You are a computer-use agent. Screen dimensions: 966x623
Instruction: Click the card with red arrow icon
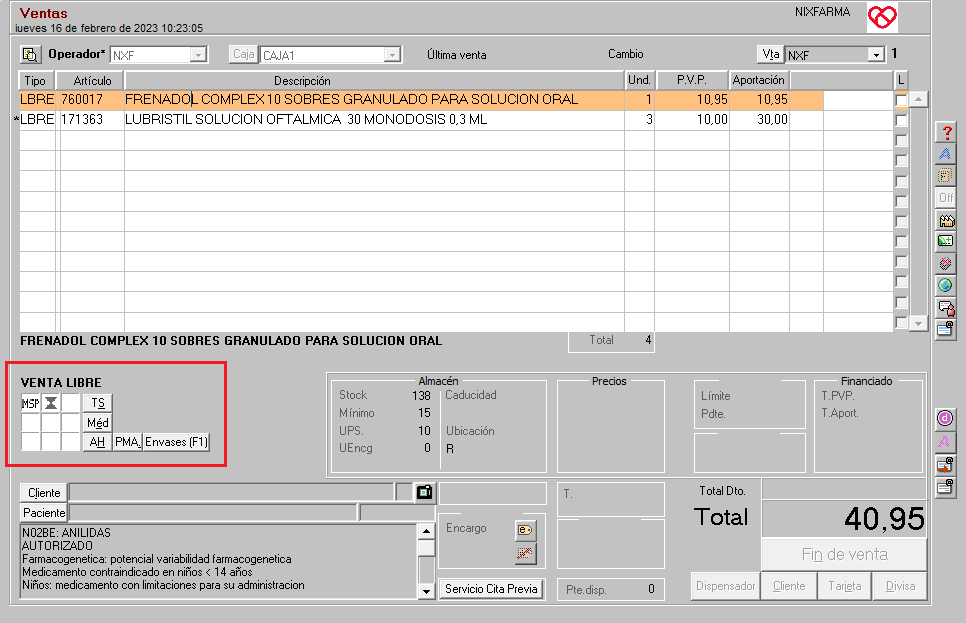pyautogui.click(x=946, y=465)
